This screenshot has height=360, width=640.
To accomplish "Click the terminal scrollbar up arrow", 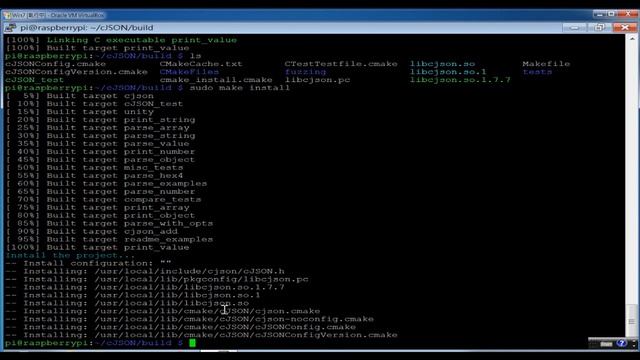I will pyautogui.click(x=632, y=39).
